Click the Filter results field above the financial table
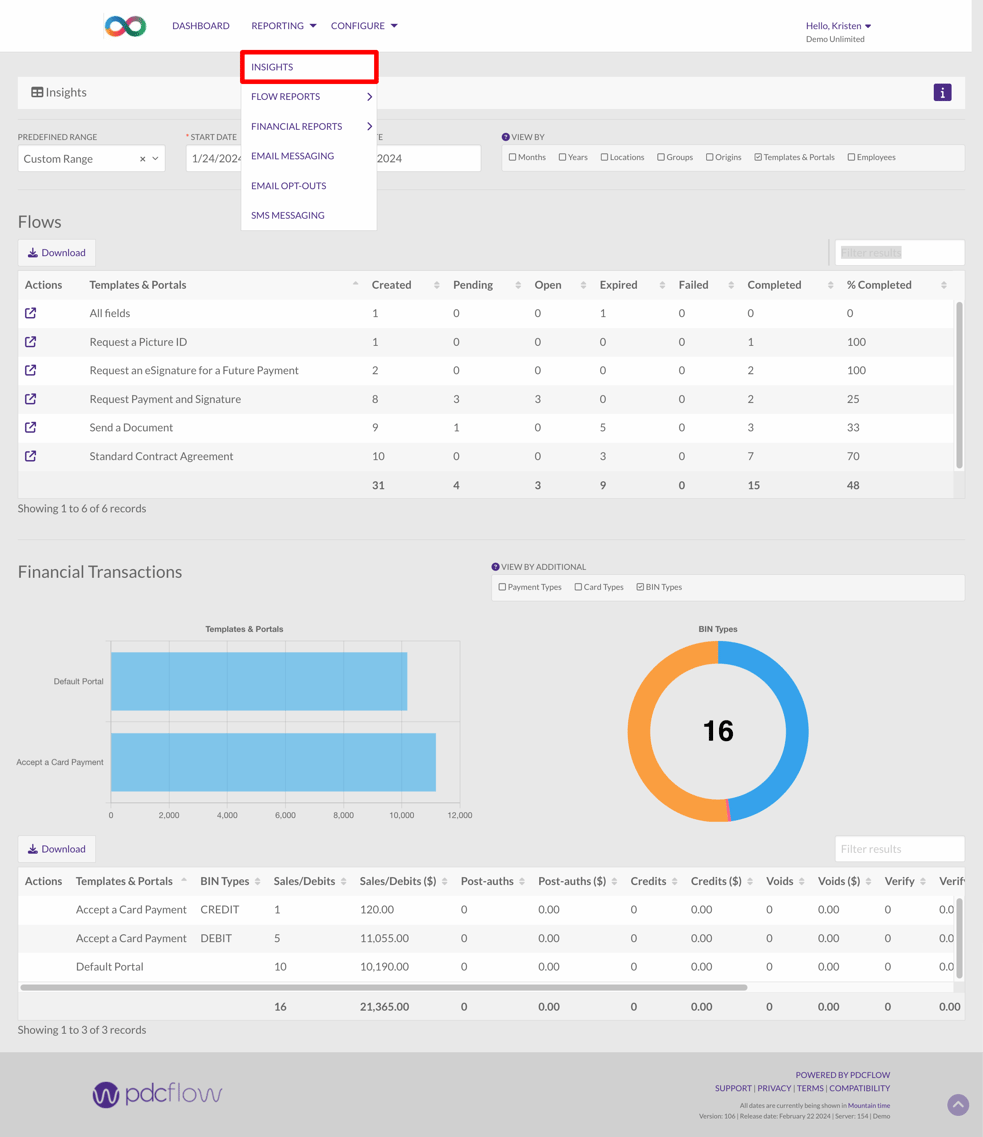The image size is (983, 1137). coord(898,848)
